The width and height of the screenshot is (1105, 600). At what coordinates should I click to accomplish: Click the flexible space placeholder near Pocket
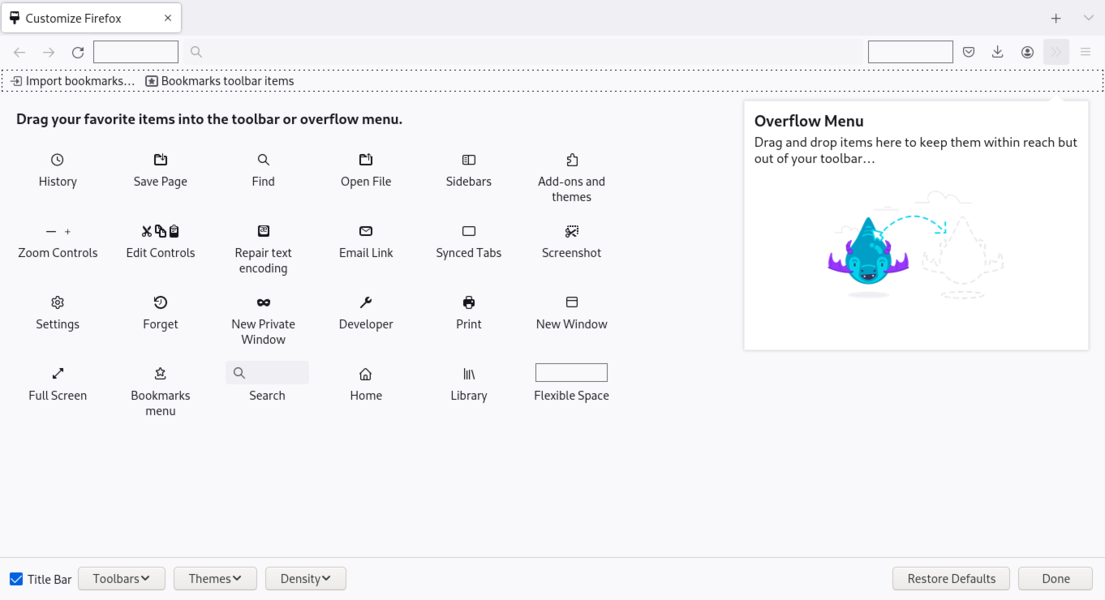pos(910,52)
